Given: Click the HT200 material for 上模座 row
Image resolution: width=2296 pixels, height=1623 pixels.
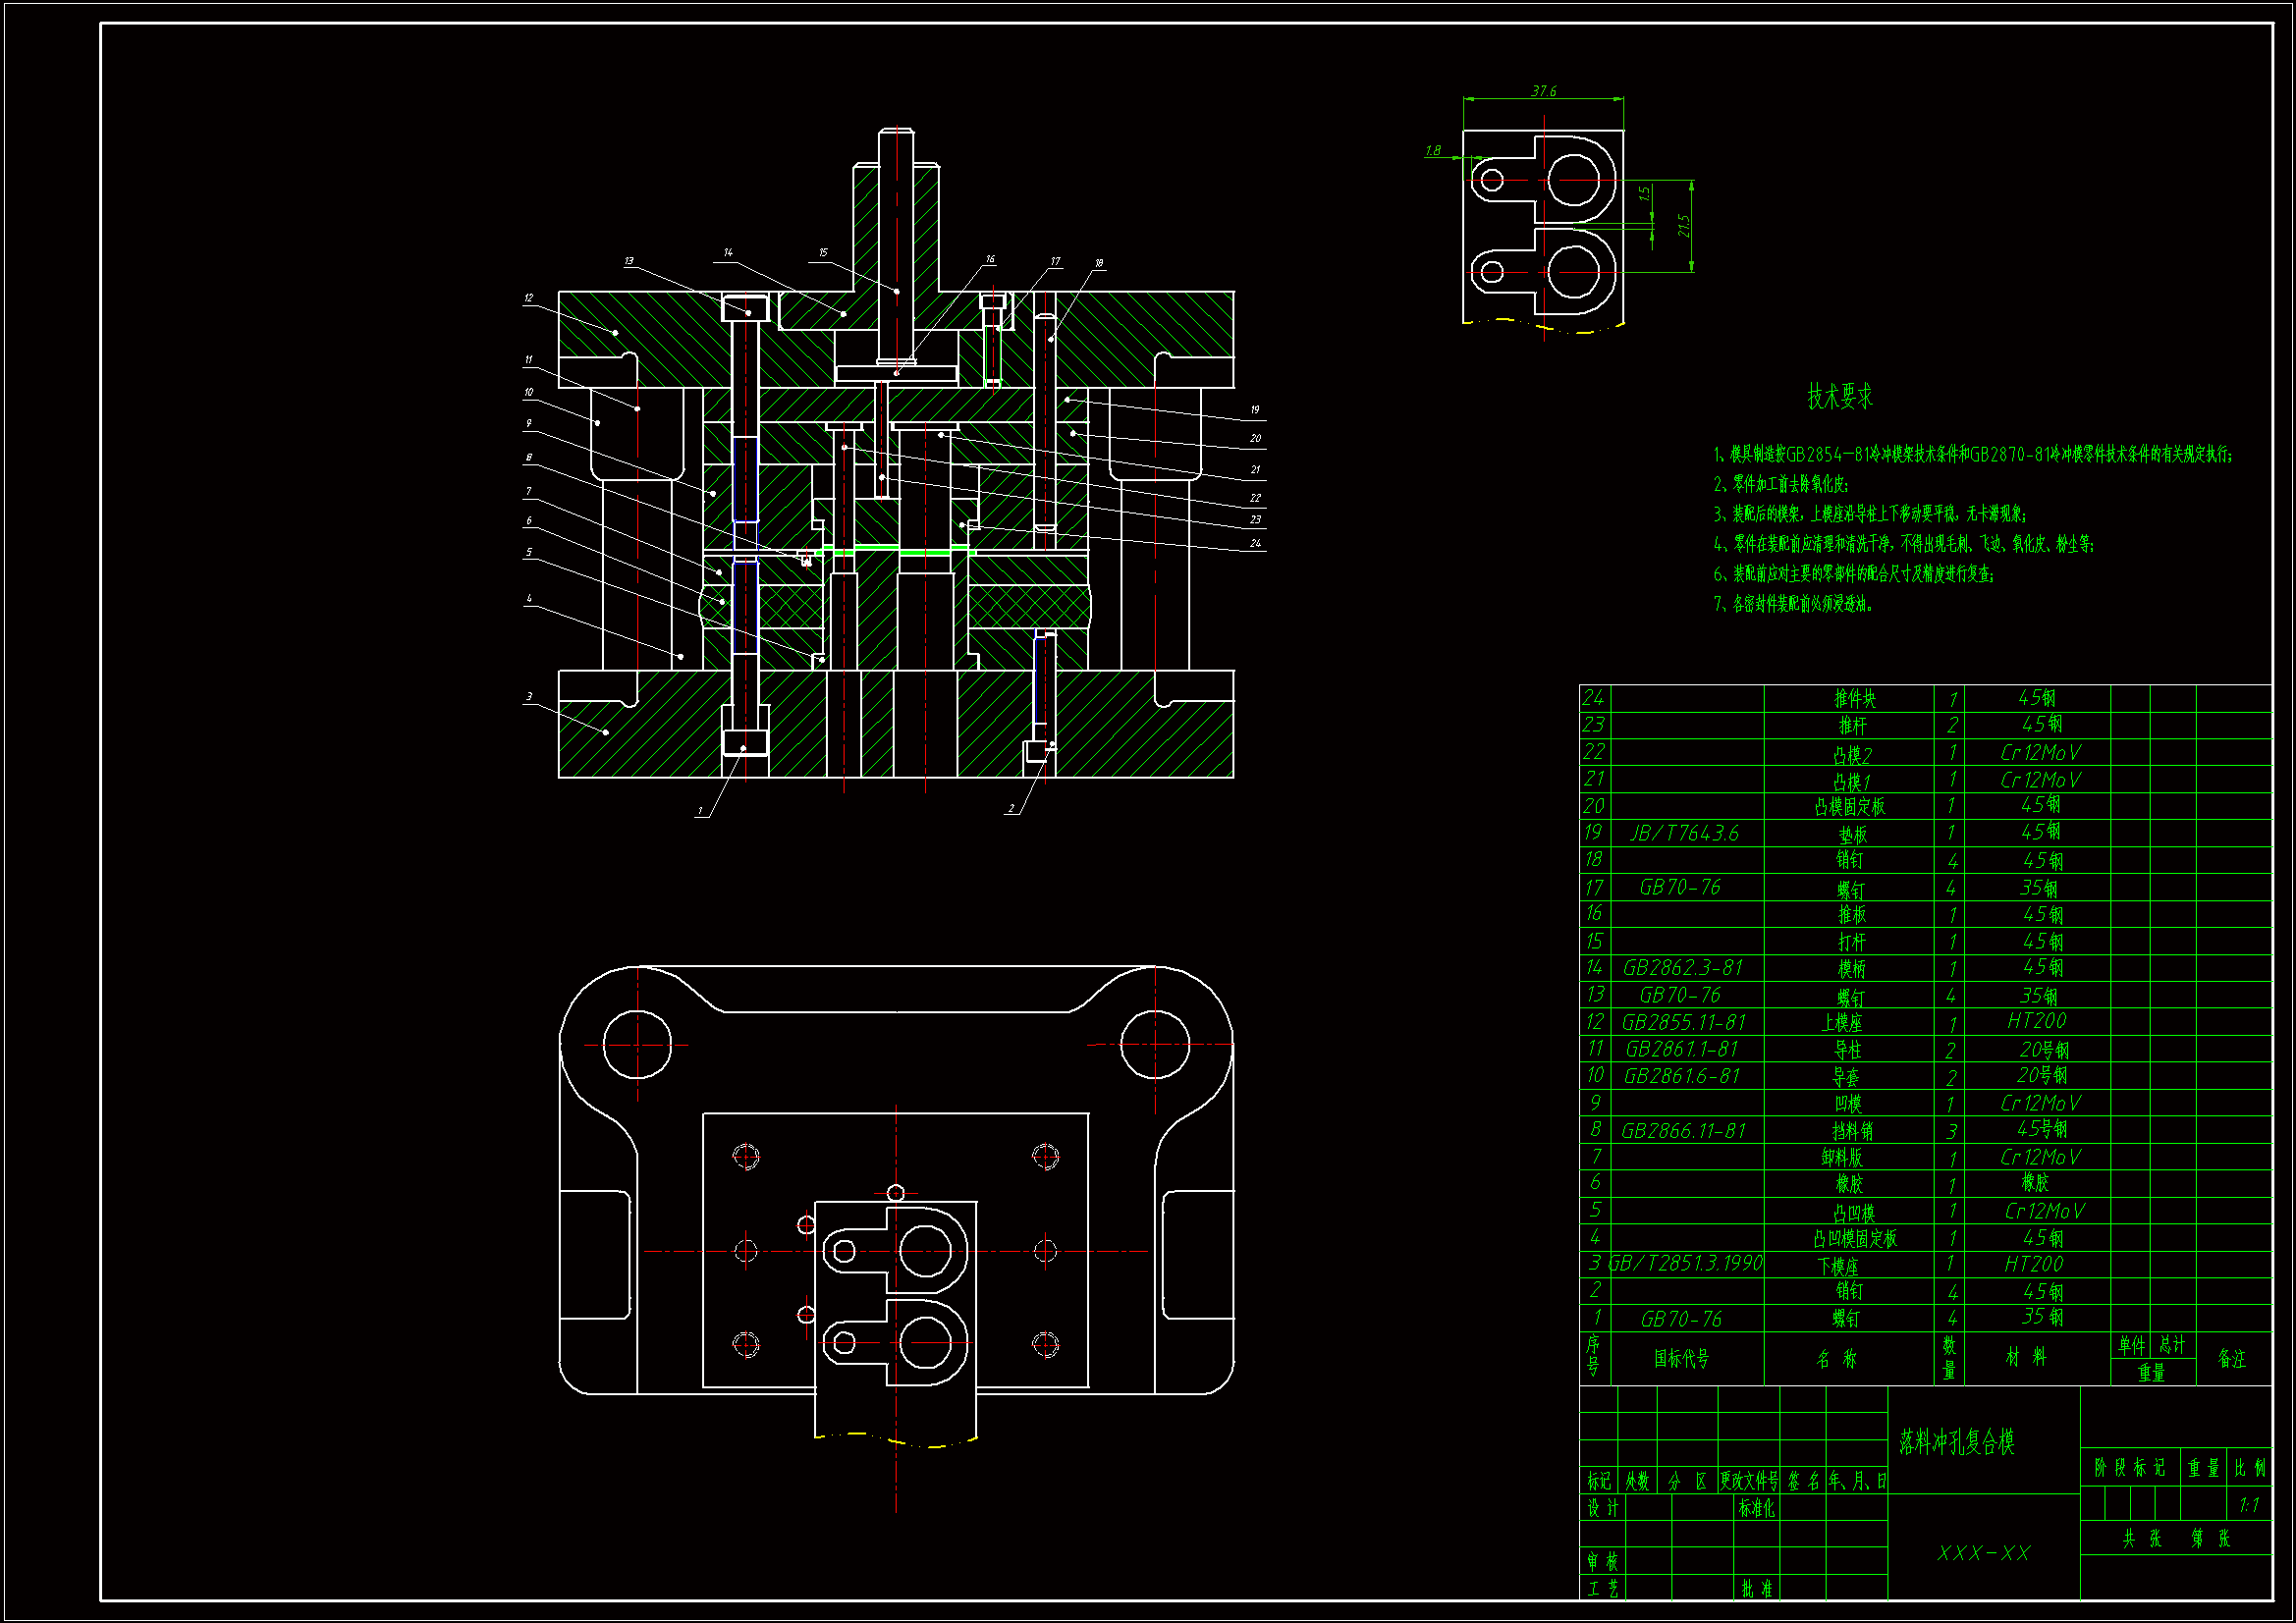Looking at the screenshot, I should coord(2036,1021).
